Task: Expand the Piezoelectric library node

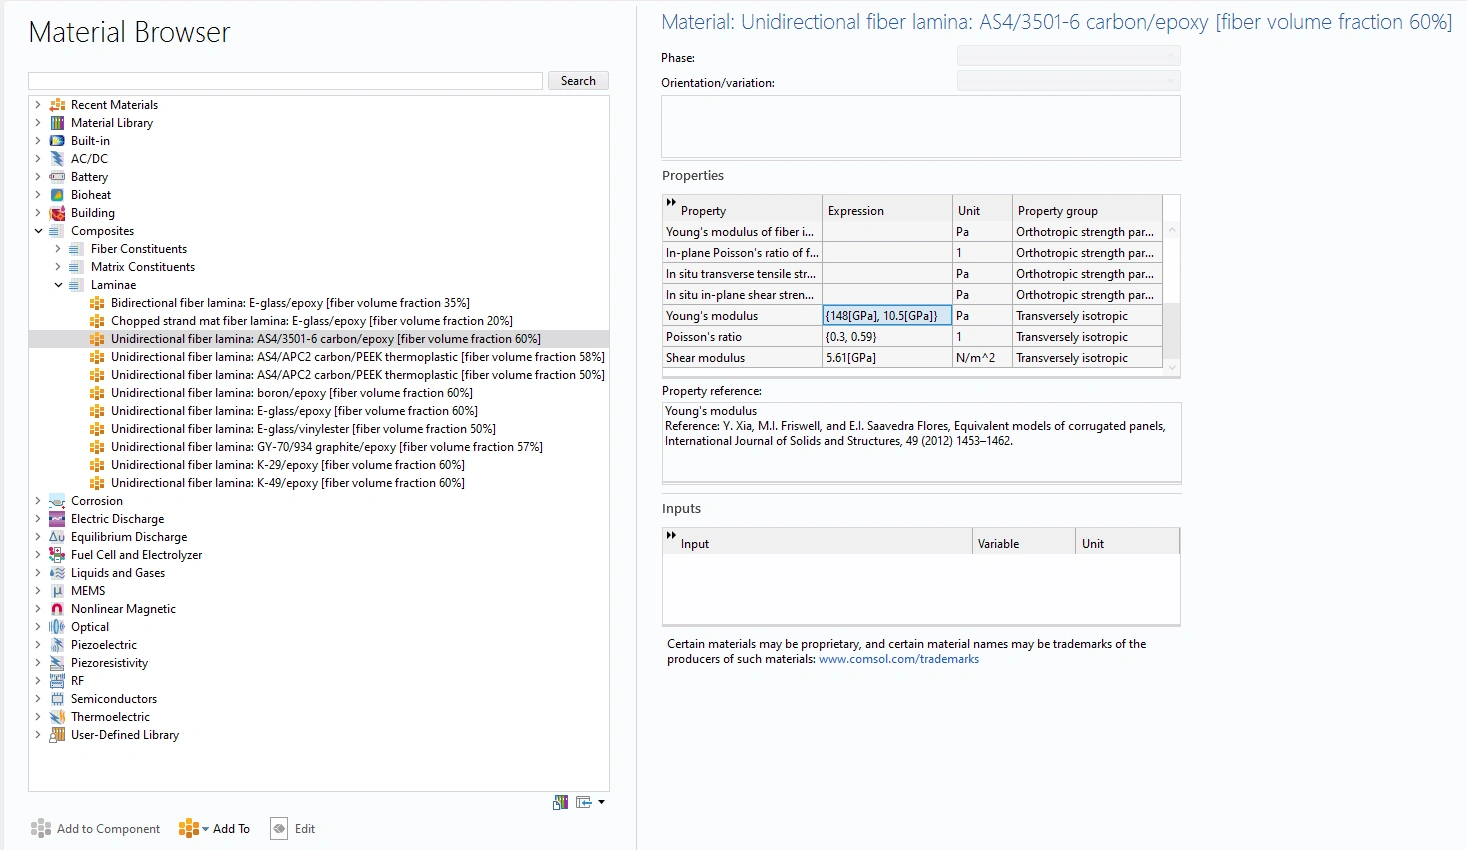Action: (39, 645)
